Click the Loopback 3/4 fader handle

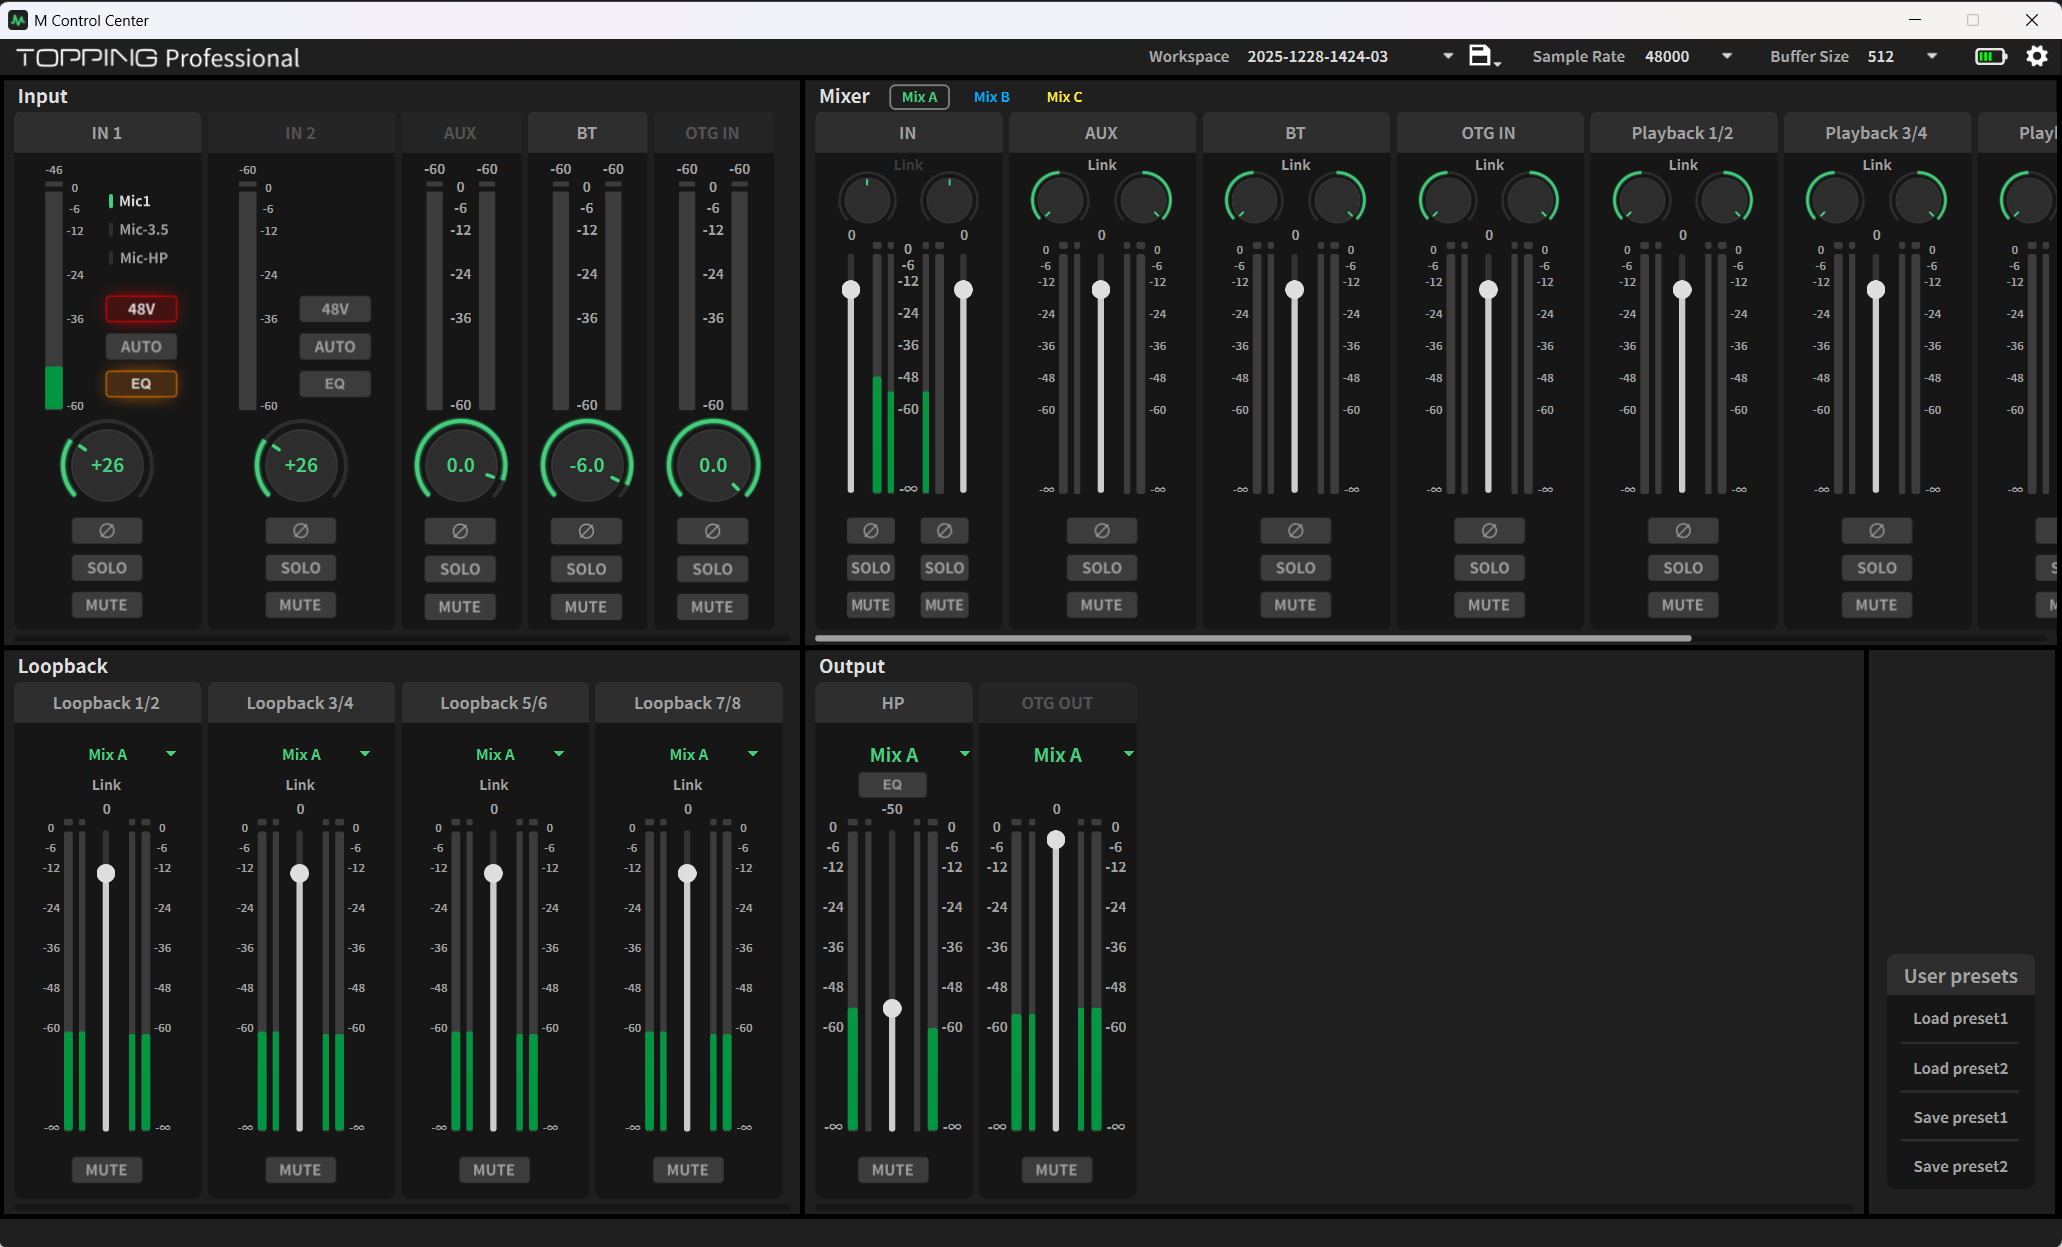(299, 874)
